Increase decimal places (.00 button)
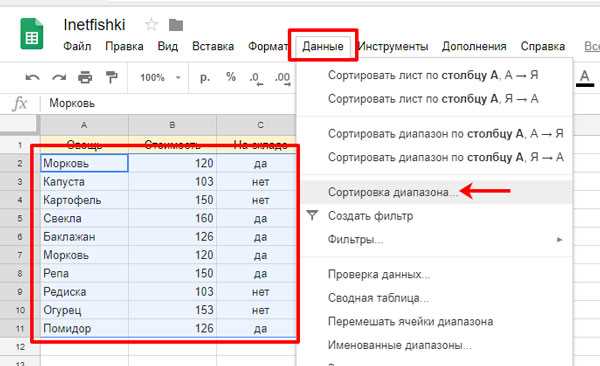Screen dimensions: 600x366 pos(282,78)
